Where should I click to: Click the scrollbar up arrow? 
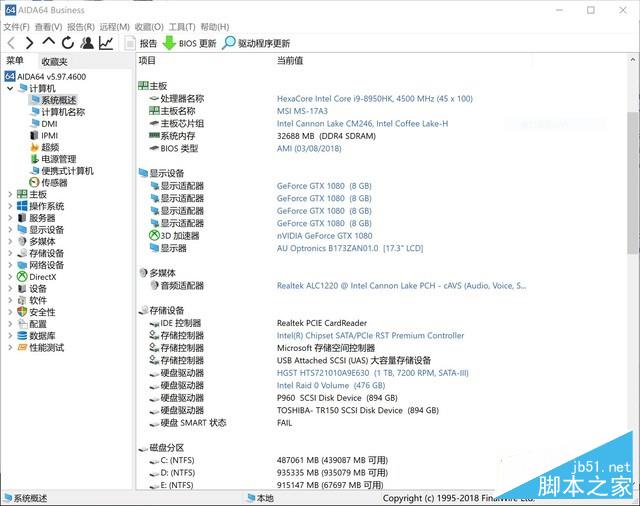(633, 60)
